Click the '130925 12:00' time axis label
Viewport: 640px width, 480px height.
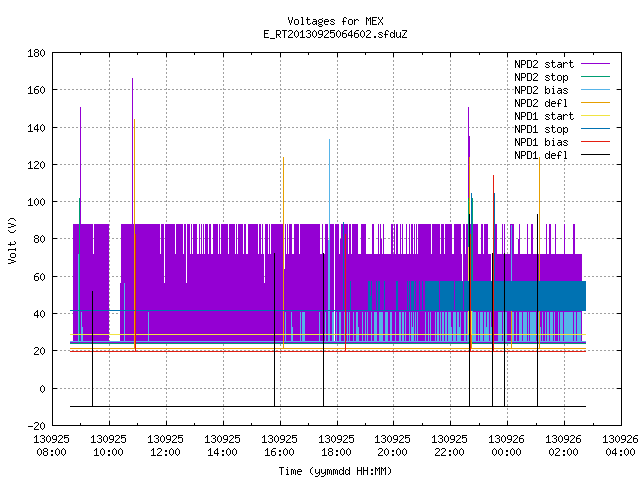tap(165, 446)
